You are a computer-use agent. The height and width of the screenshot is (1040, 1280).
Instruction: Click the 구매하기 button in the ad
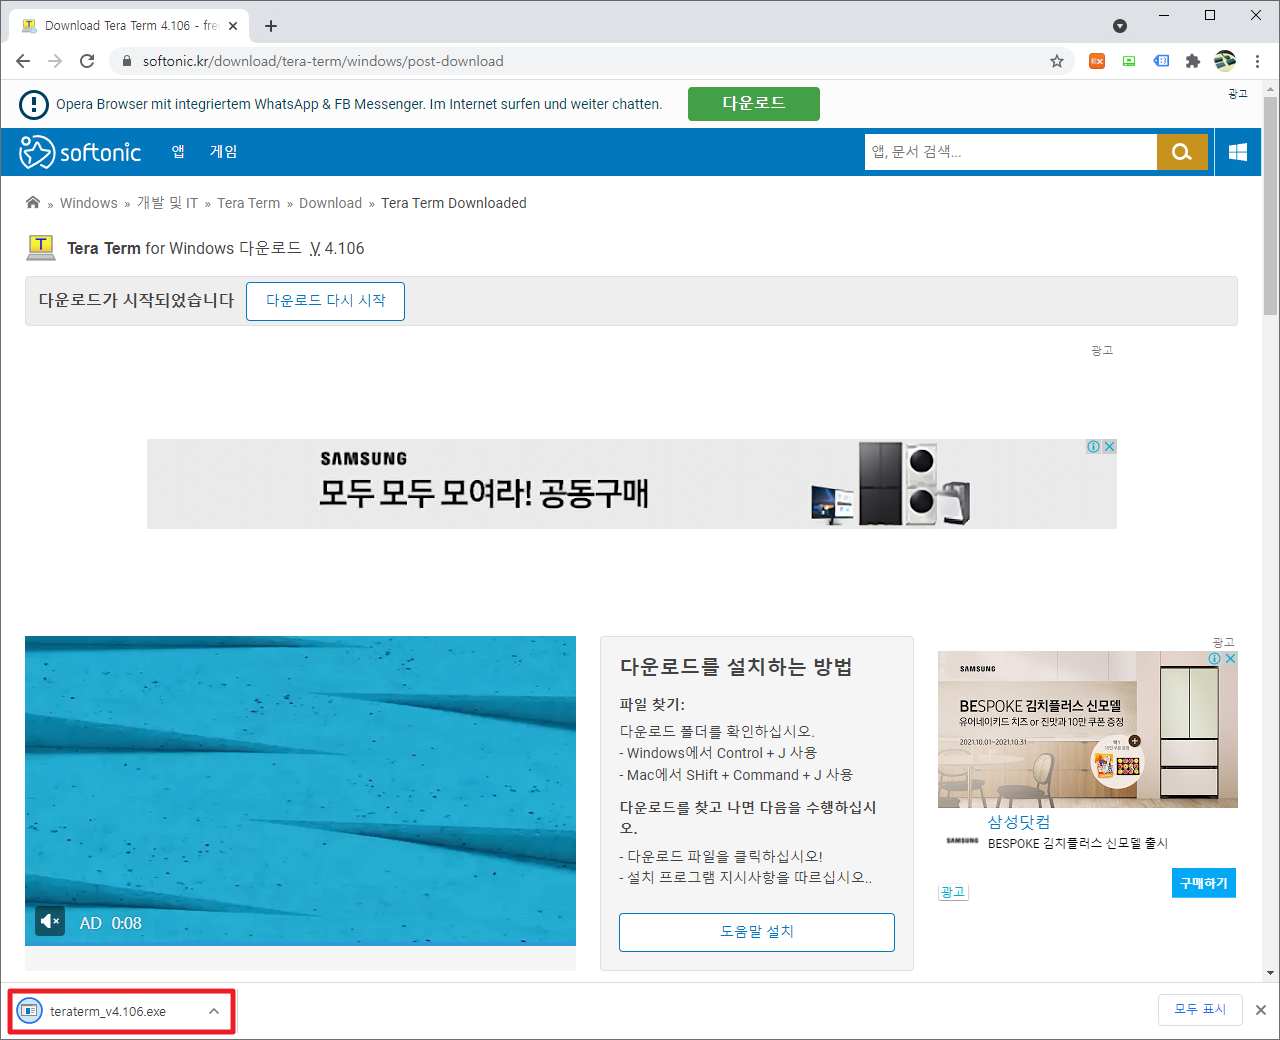[1204, 883]
